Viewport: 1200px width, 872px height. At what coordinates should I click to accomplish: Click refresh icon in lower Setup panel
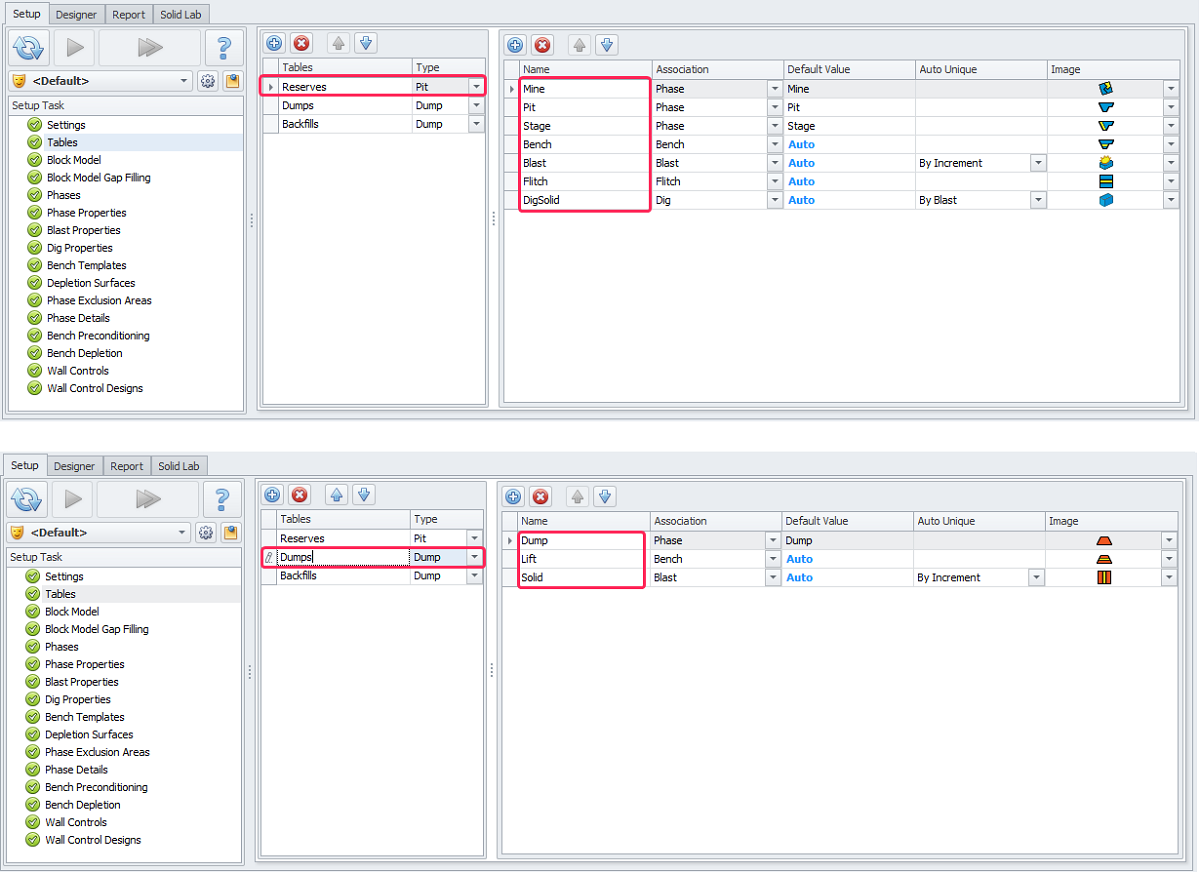click(27, 498)
